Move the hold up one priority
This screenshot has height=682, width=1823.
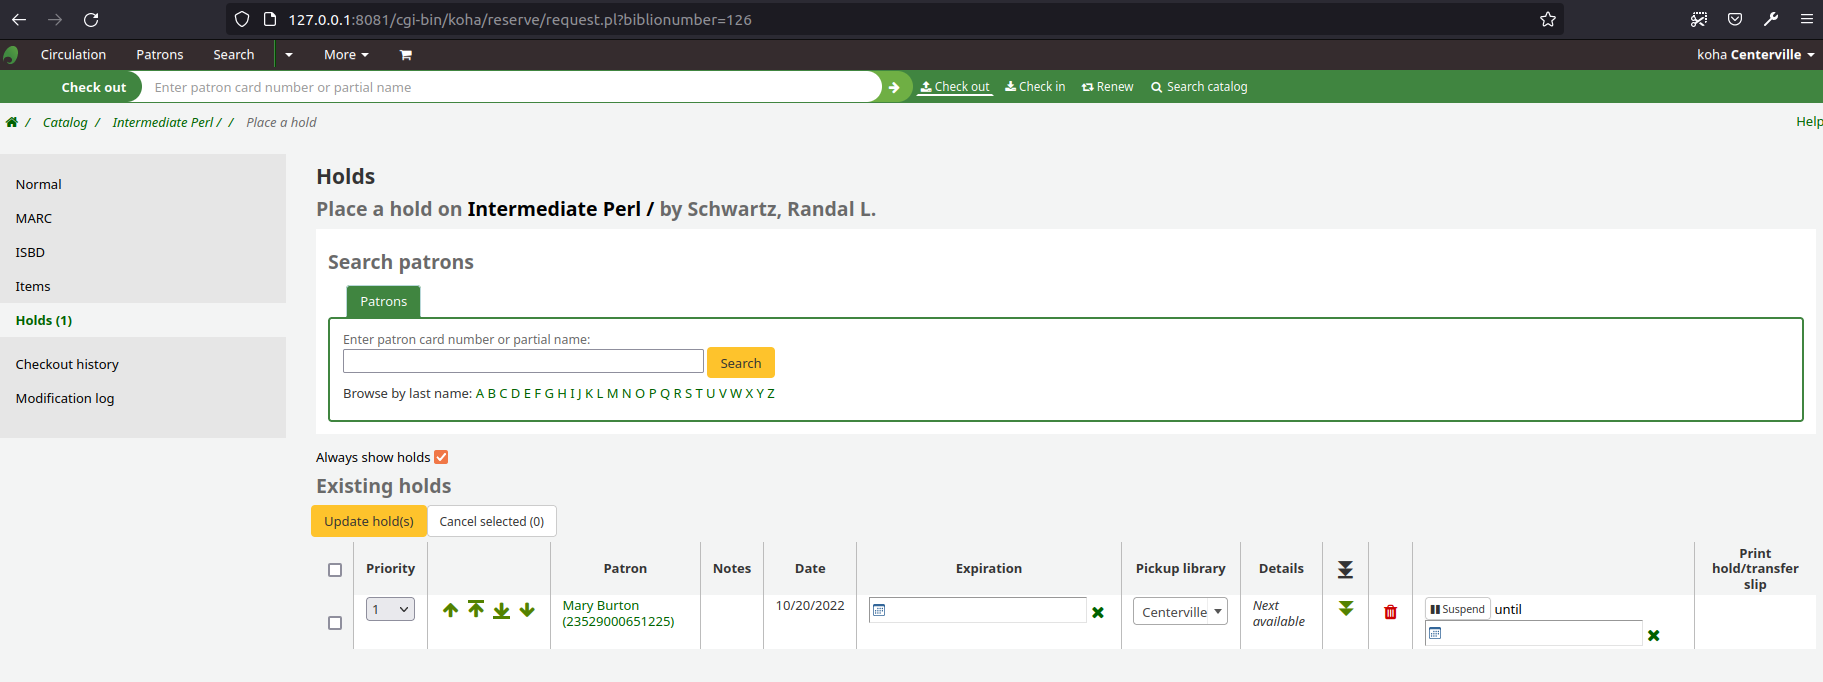point(450,610)
